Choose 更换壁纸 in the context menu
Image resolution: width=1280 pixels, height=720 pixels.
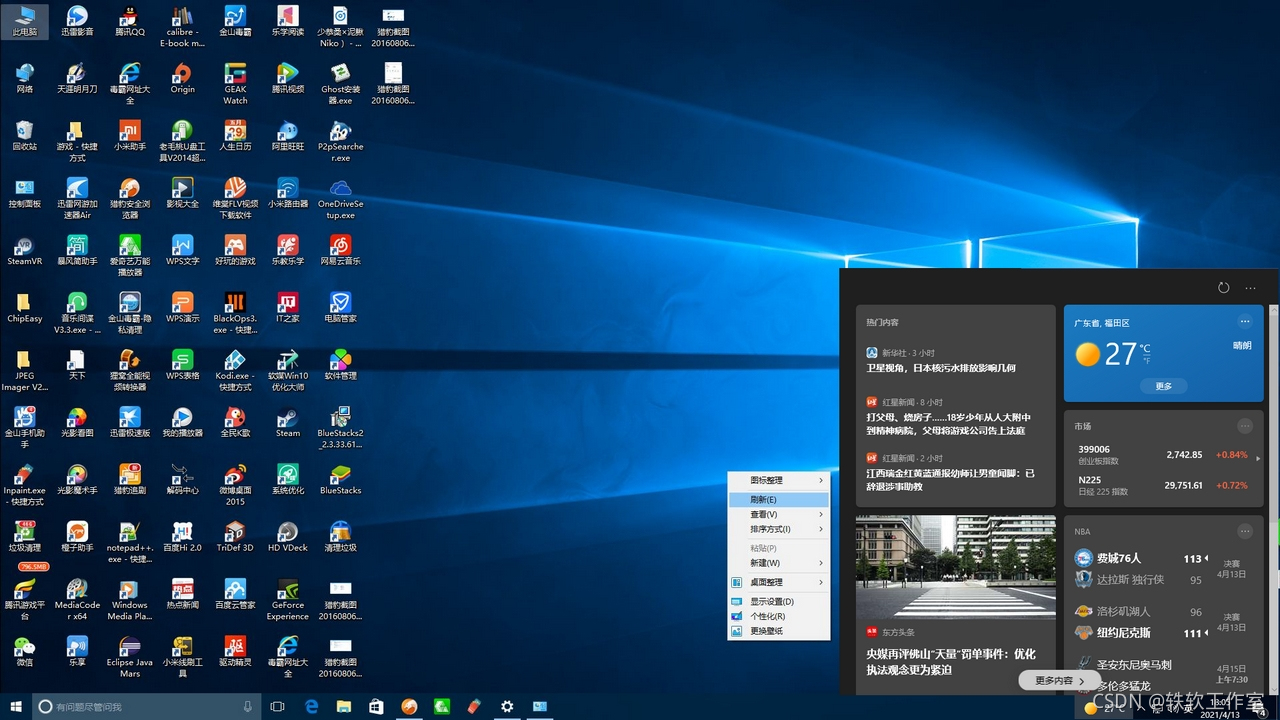(779, 631)
